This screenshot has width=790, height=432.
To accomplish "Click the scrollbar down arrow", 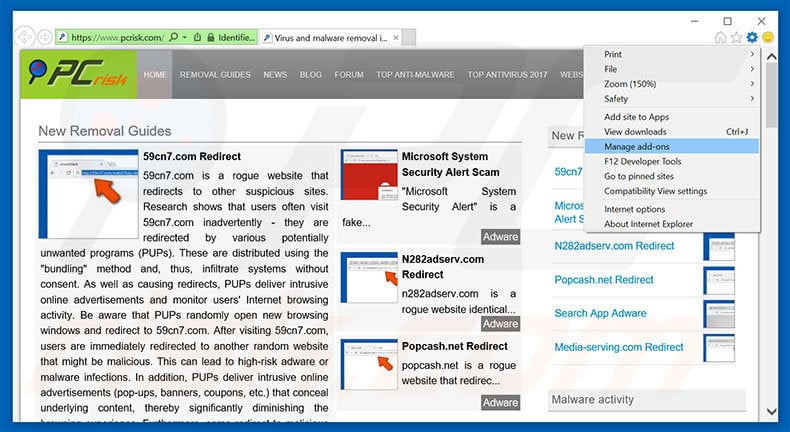I will [771, 412].
